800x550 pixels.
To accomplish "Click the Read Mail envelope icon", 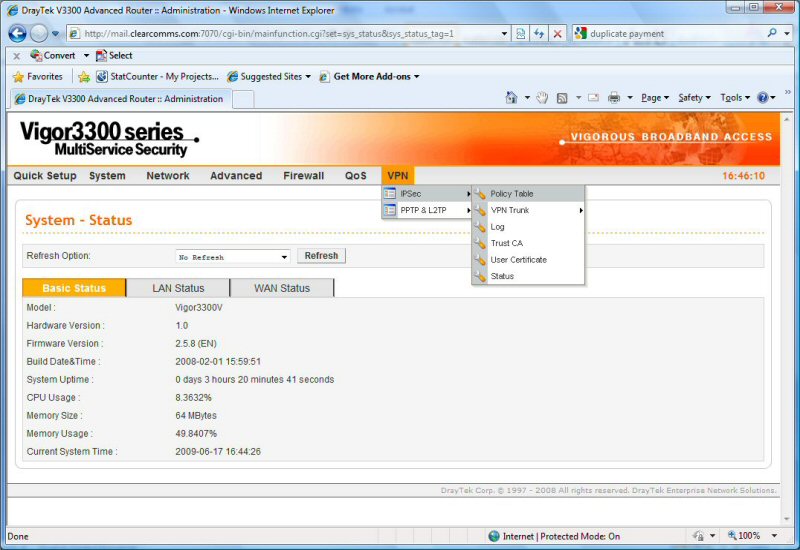I will pos(593,97).
